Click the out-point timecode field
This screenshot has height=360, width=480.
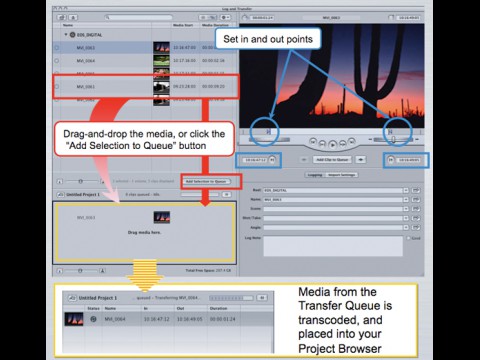click(x=408, y=160)
